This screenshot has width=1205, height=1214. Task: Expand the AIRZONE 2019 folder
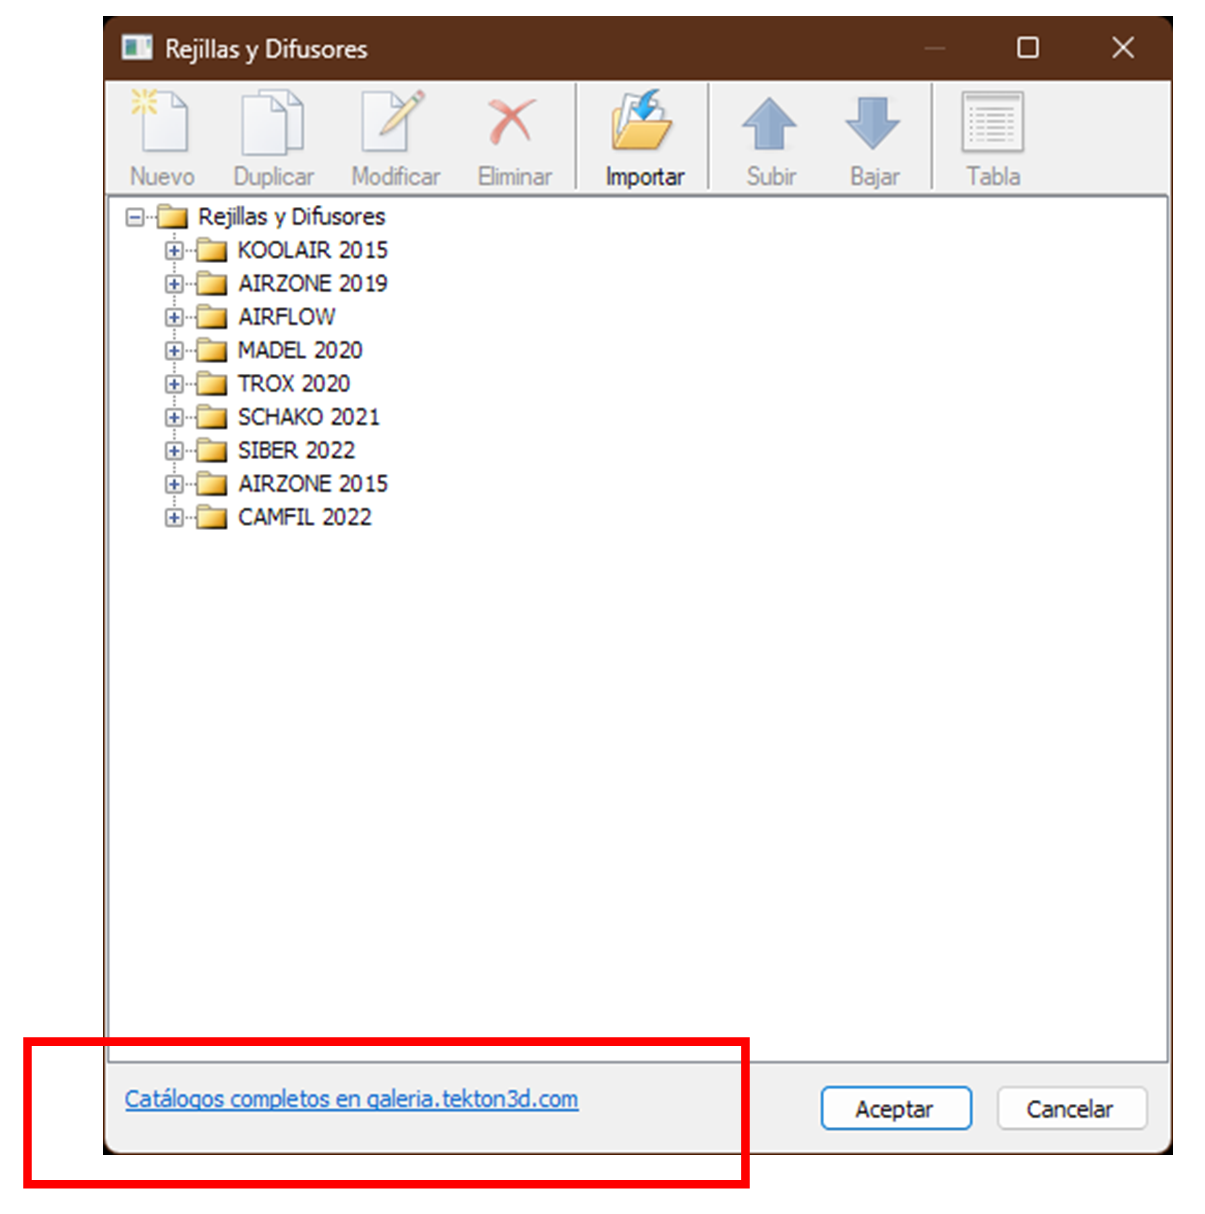click(174, 284)
